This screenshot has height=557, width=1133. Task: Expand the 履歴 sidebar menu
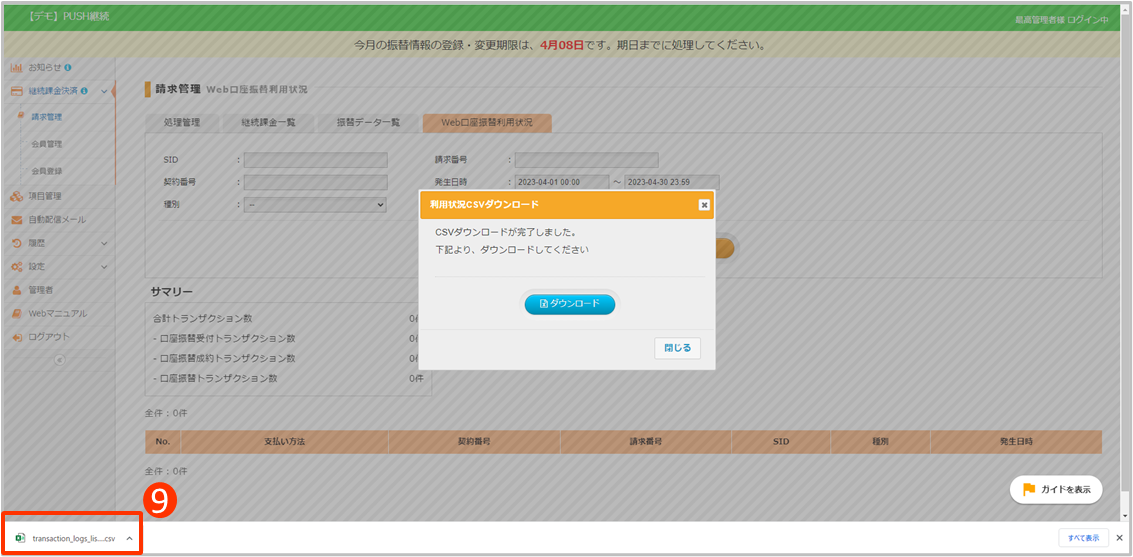58,243
